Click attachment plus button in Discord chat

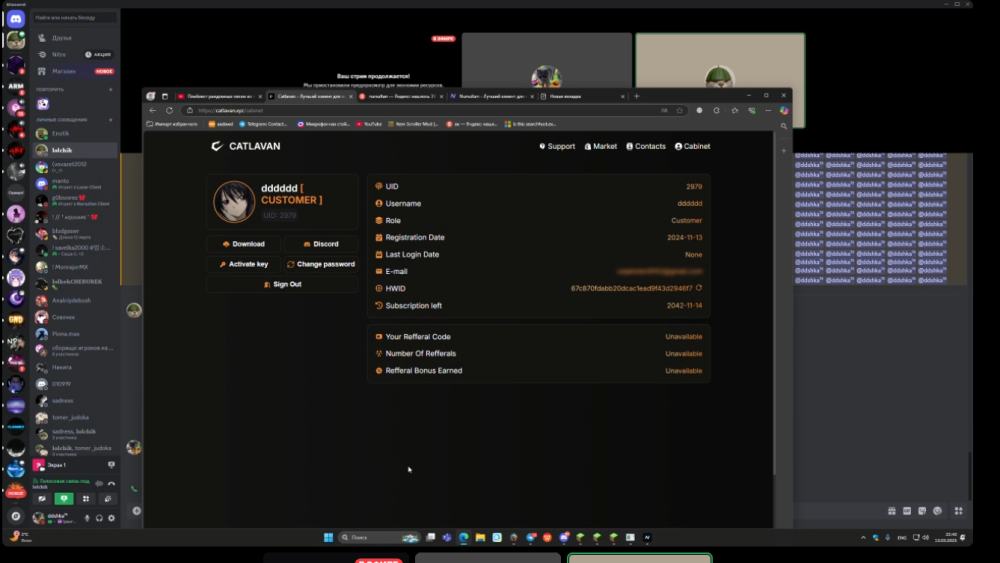(136, 511)
